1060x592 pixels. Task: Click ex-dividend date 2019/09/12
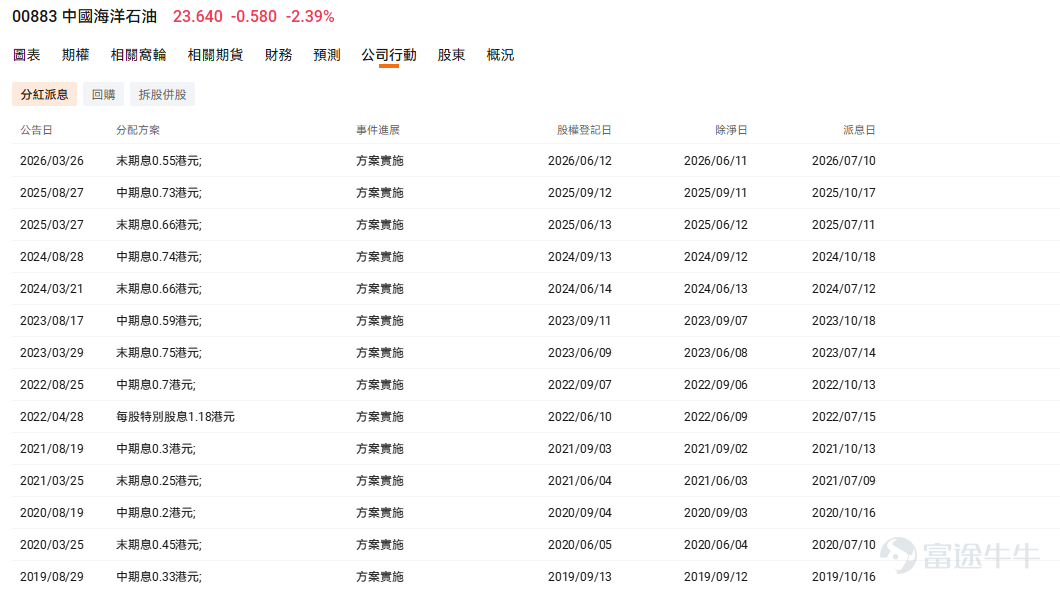(716, 576)
